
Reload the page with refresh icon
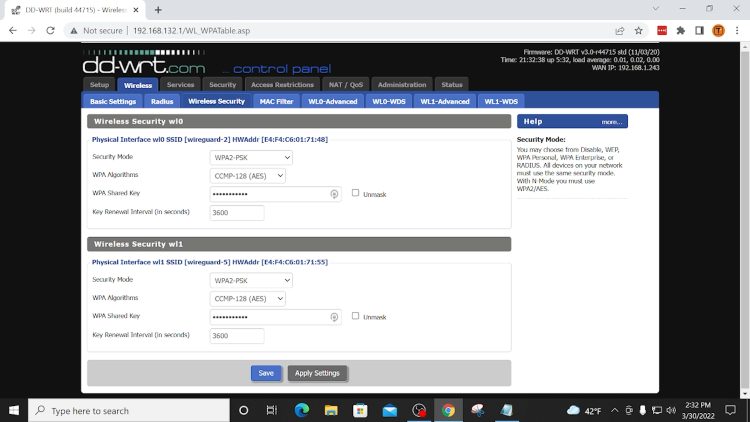[x=50, y=31]
